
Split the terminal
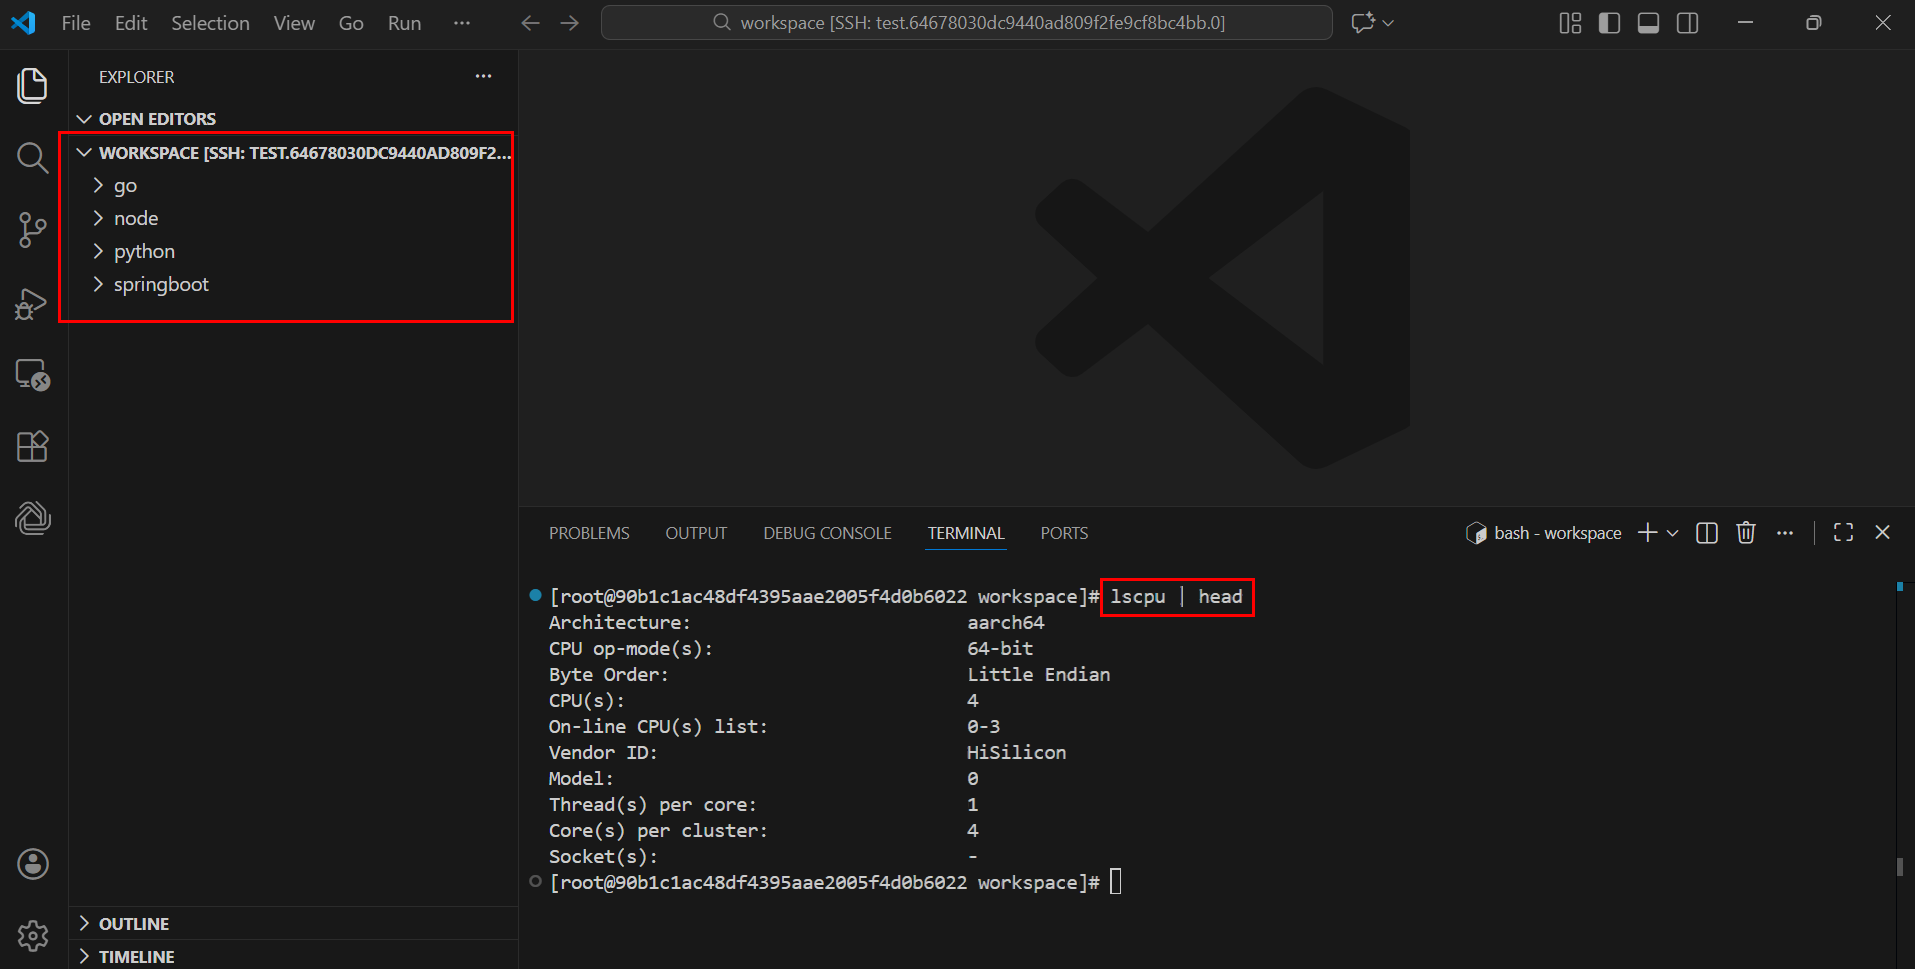point(1707,533)
